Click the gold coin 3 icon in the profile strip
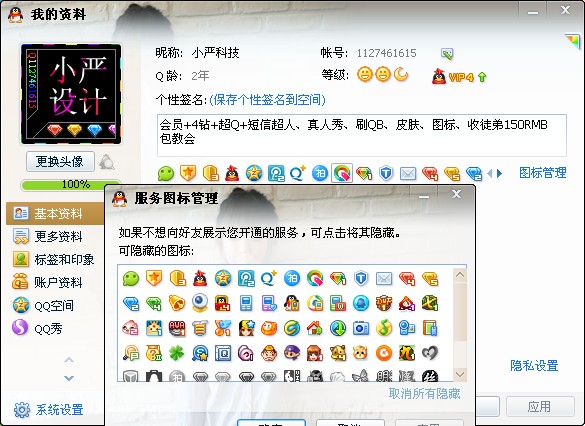 pos(210,173)
